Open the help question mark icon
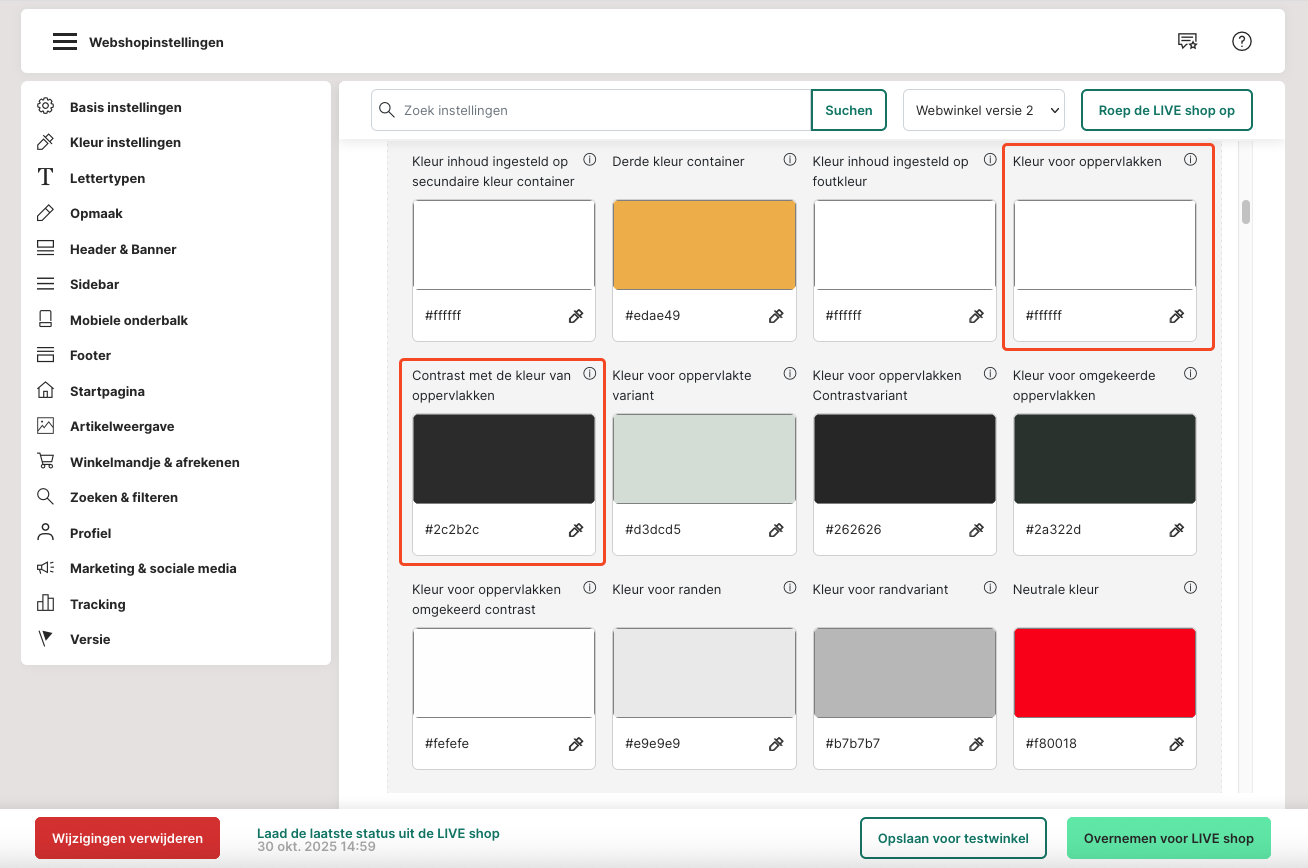The height and width of the screenshot is (868, 1308). [1242, 41]
